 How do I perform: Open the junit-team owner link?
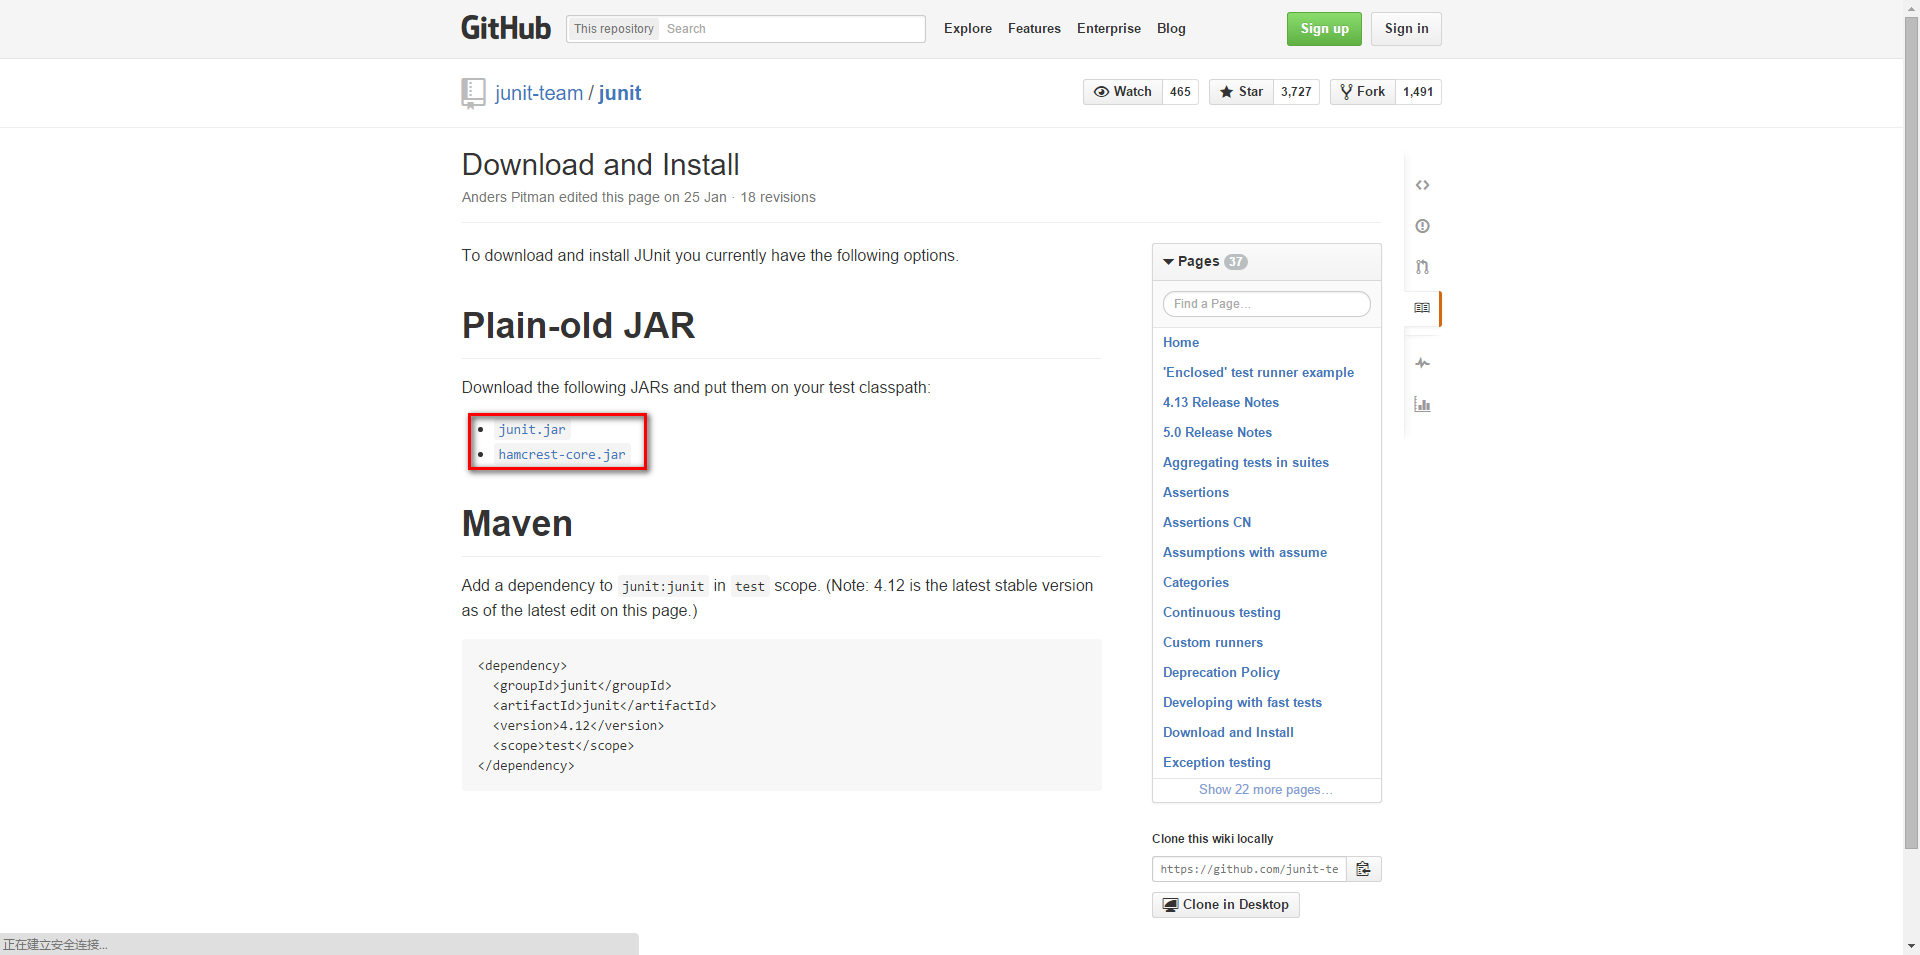[x=538, y=93]
